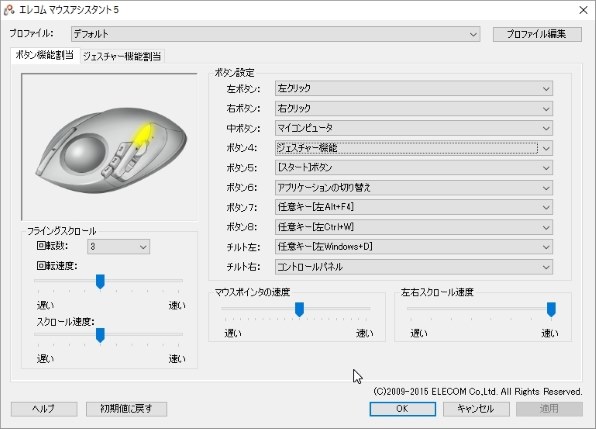This screenshot has height=429, width=596.
Task: Open the ボタン7 dropdown showing 左Alt+F4
Action: click(414, 207)
